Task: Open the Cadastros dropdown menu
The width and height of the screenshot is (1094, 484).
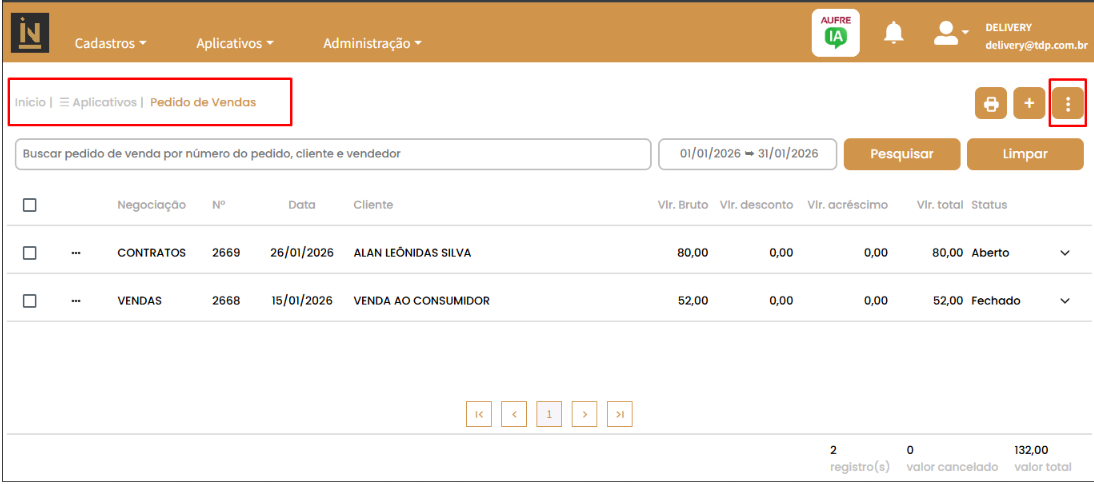Action: (x=110, y=44)
